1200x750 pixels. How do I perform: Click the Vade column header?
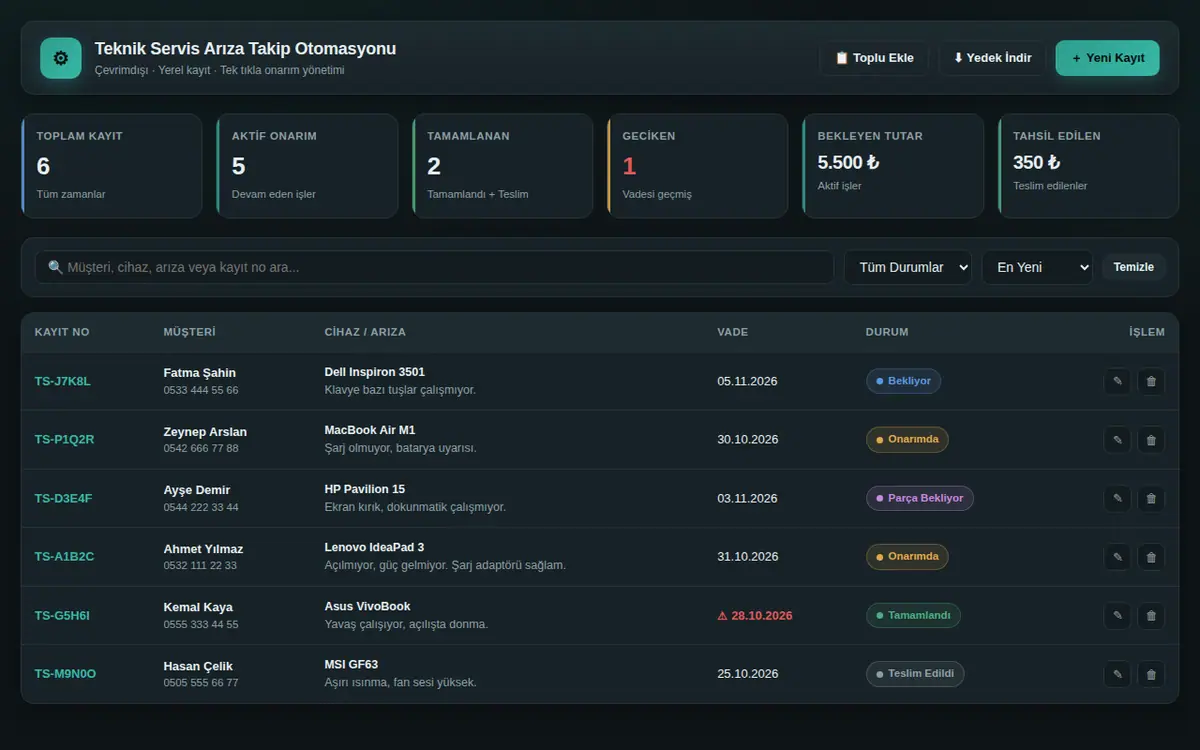click(733, 332)
